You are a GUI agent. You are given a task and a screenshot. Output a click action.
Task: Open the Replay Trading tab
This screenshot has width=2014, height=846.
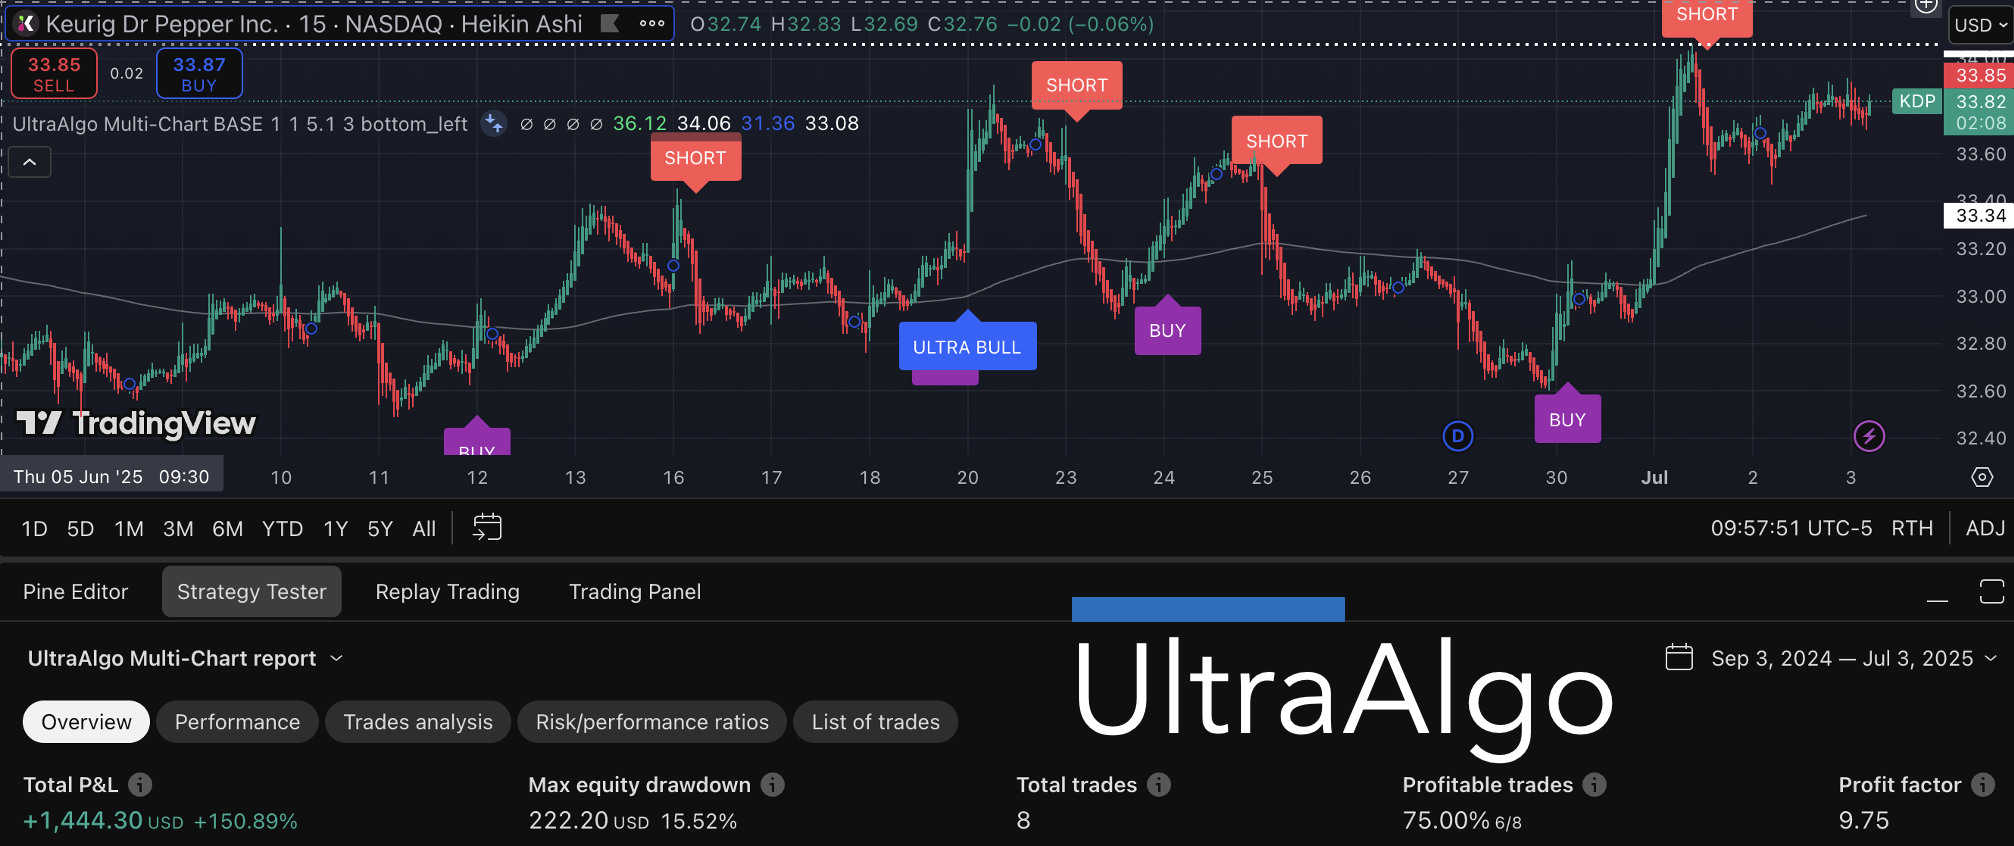click(448, 592)
